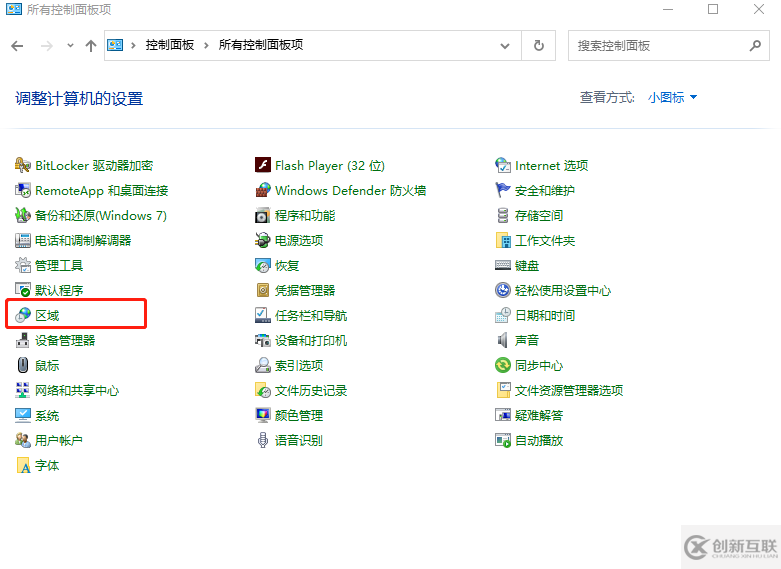Open Flash Player (32 位) icon
Screen dimensions: 781x569
(x=262, y=165)
